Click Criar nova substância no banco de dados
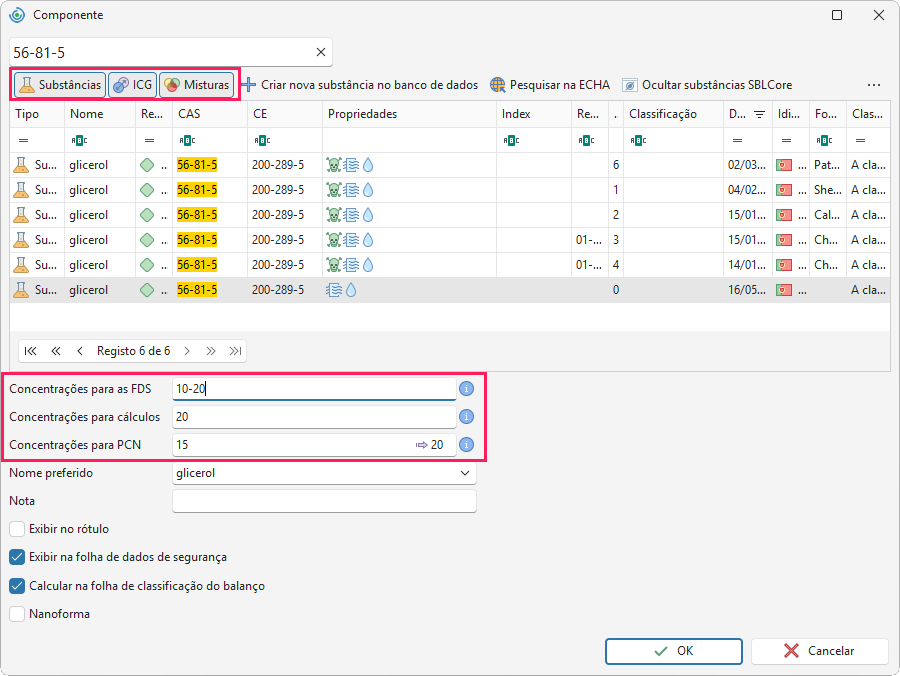This screenshot has width=900, height=676. click(x=360, y=85)
